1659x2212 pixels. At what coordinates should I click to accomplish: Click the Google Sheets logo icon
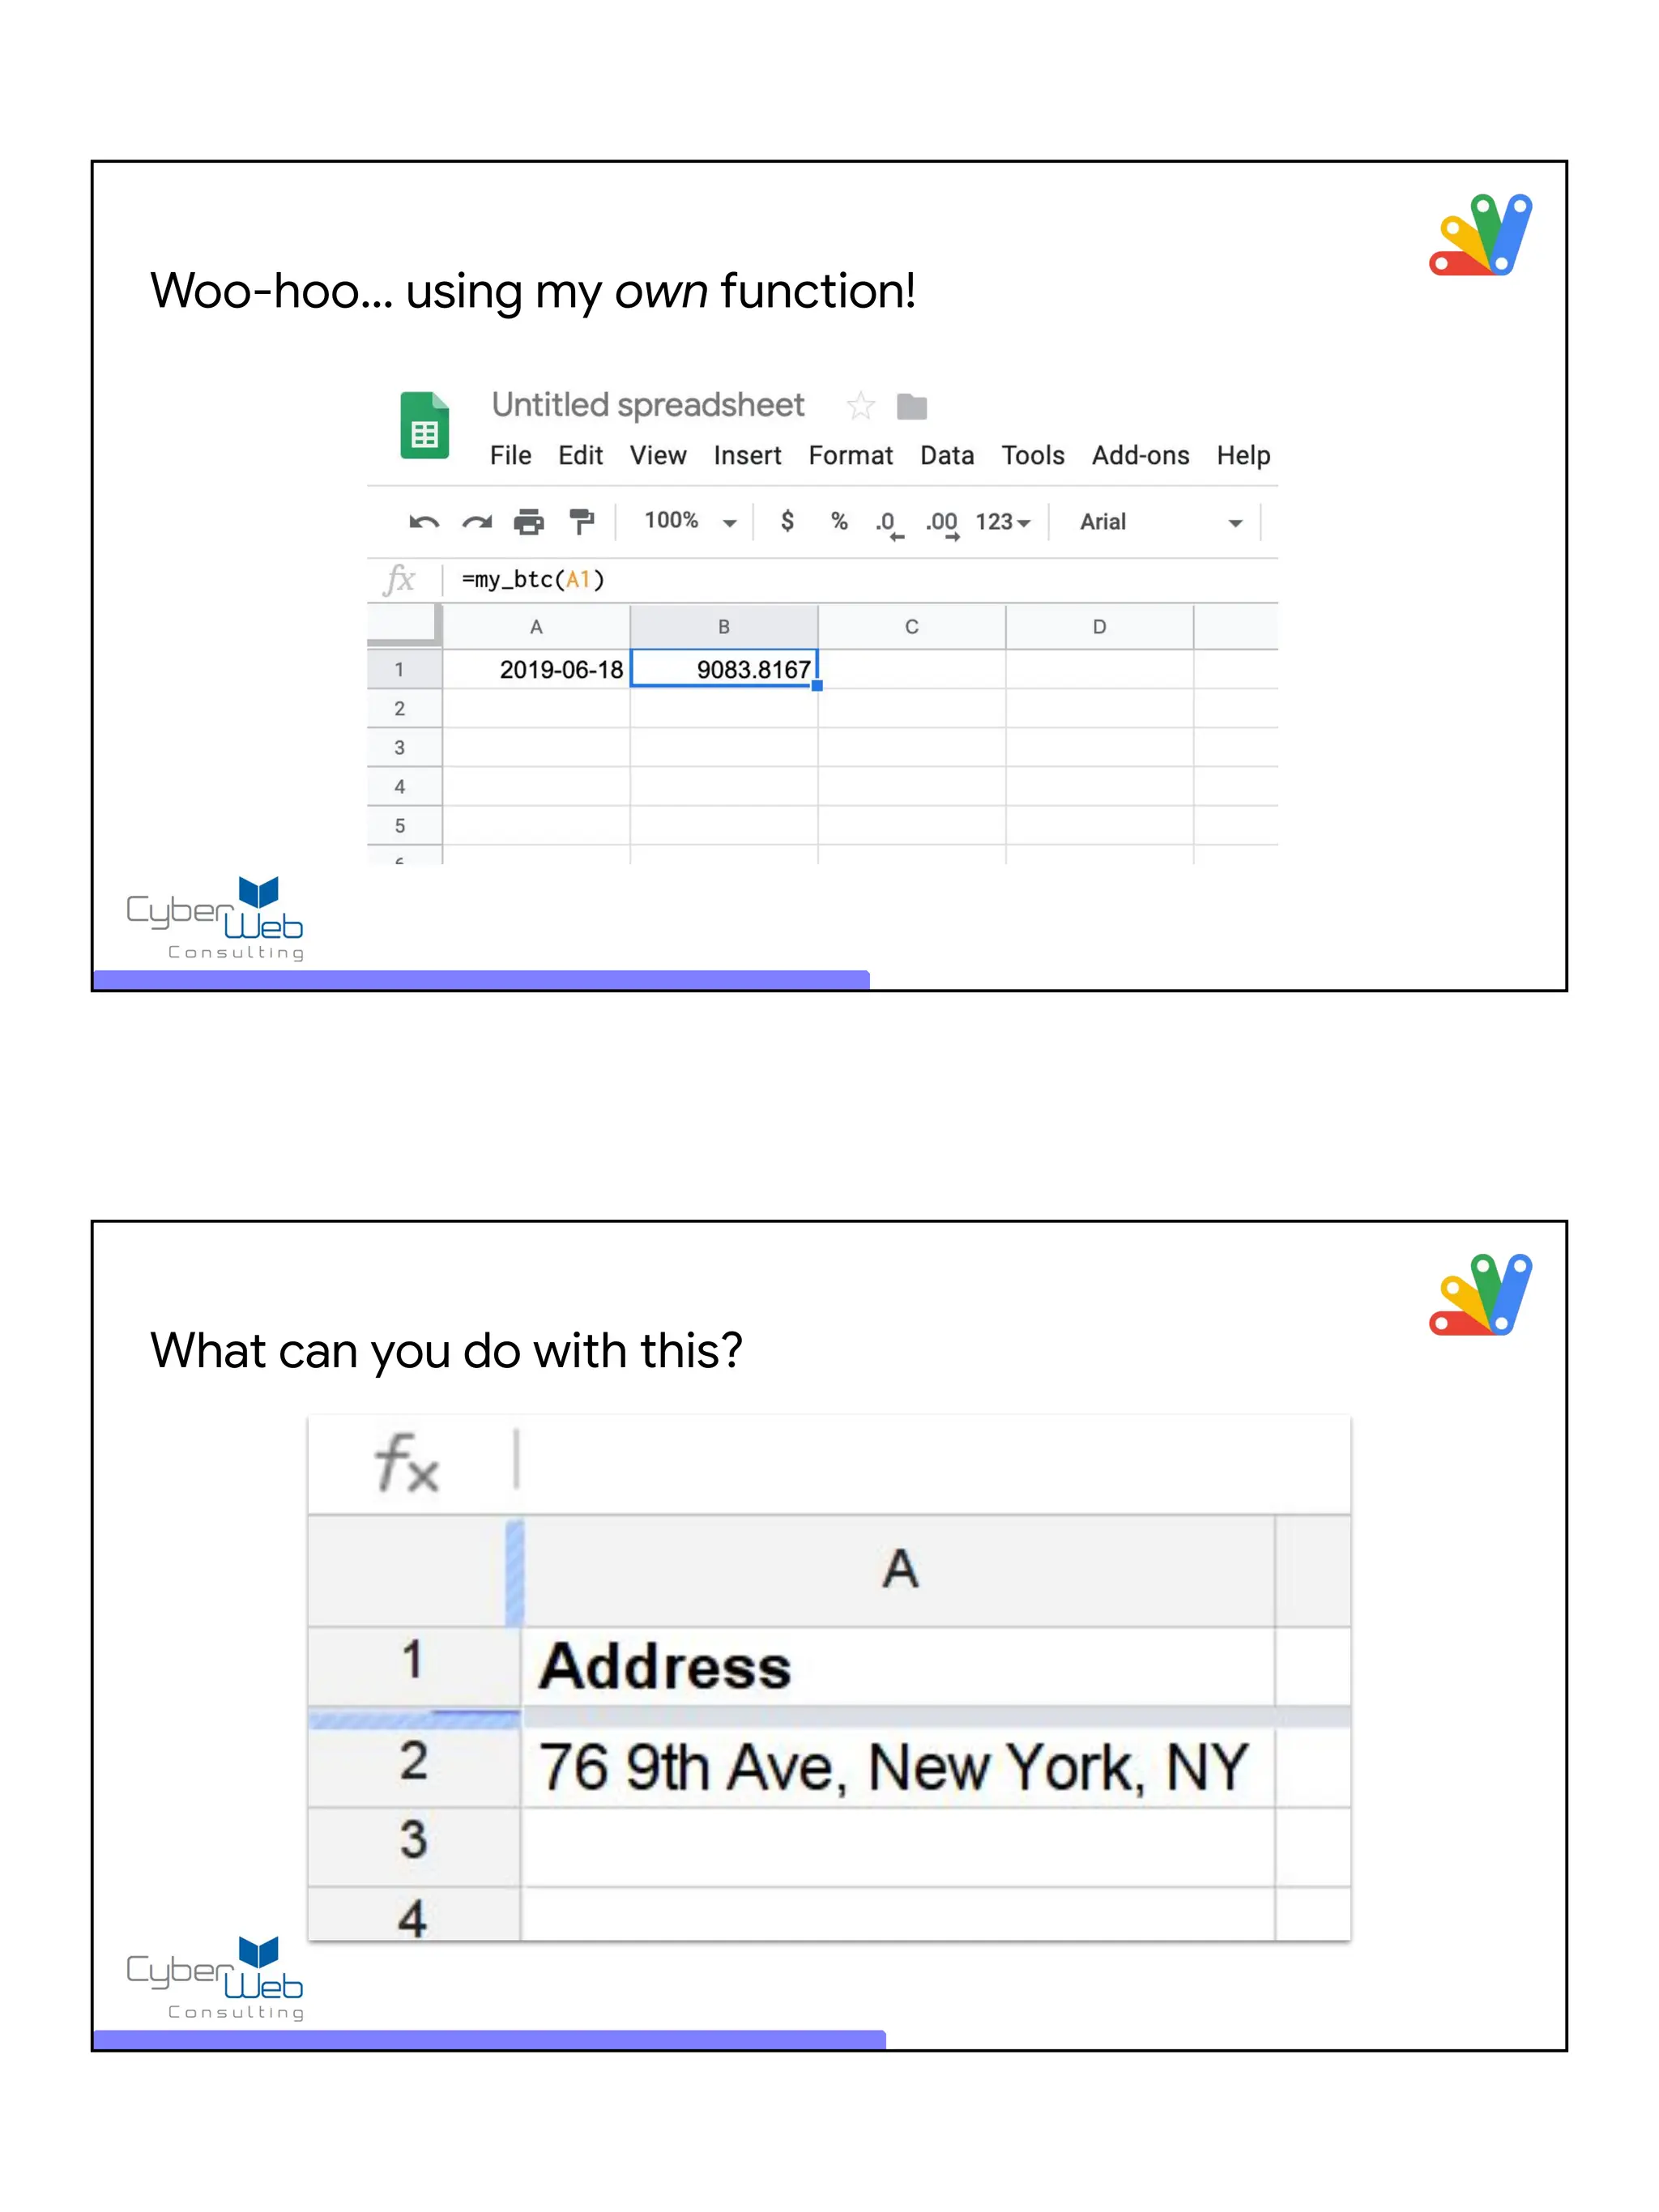pyautogui.click(x=424, y=425)
